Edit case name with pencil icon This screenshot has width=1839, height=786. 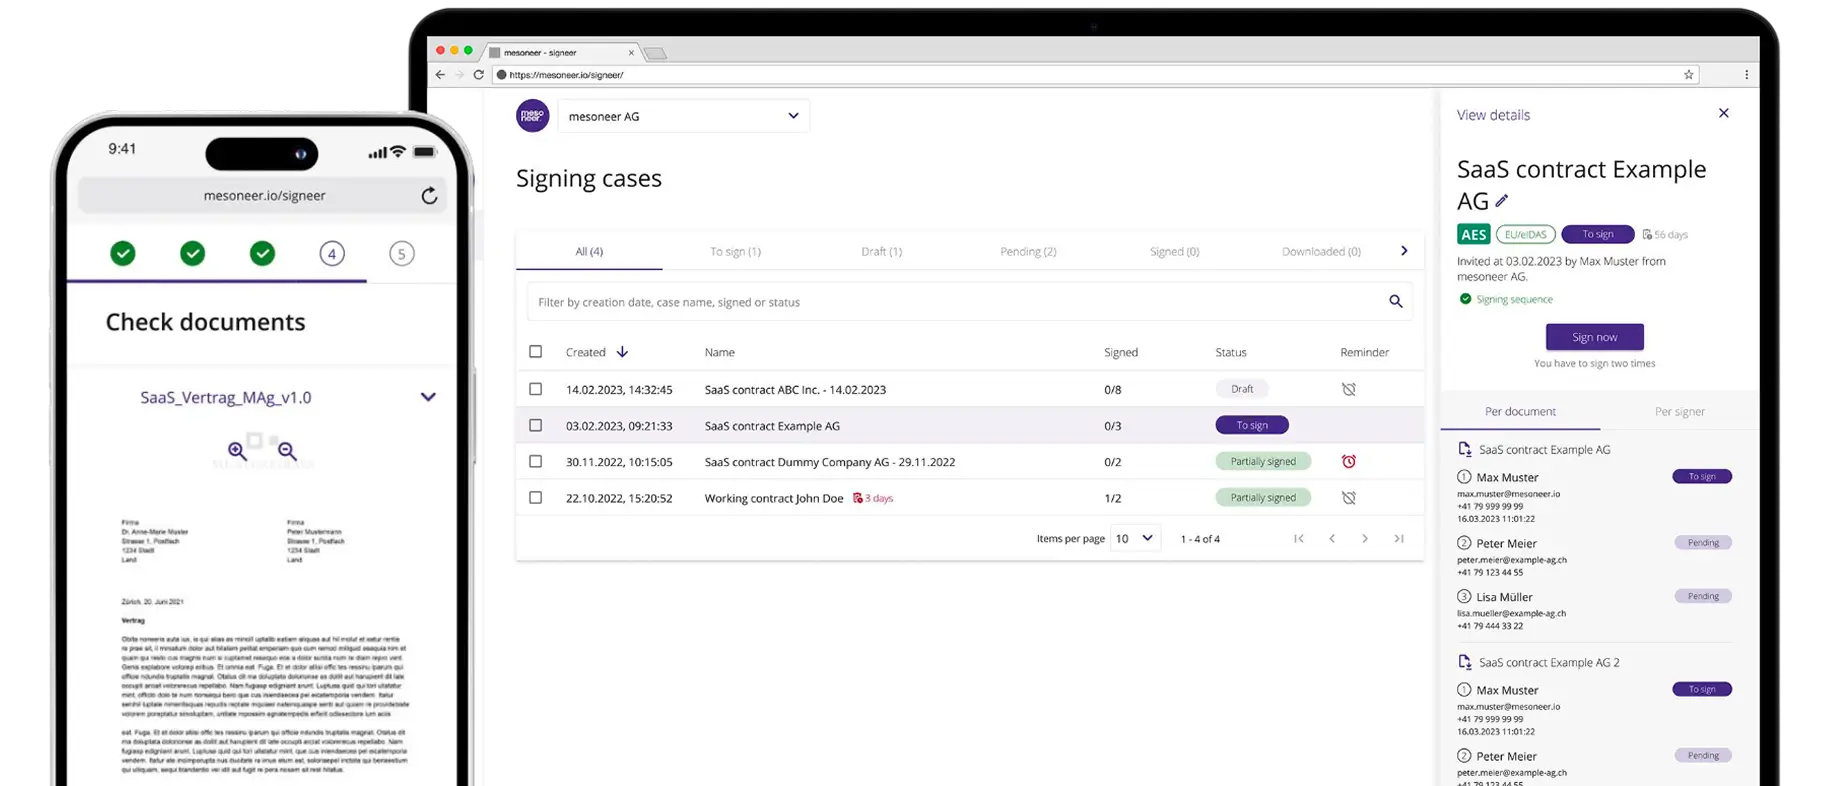pos(1502,201)
